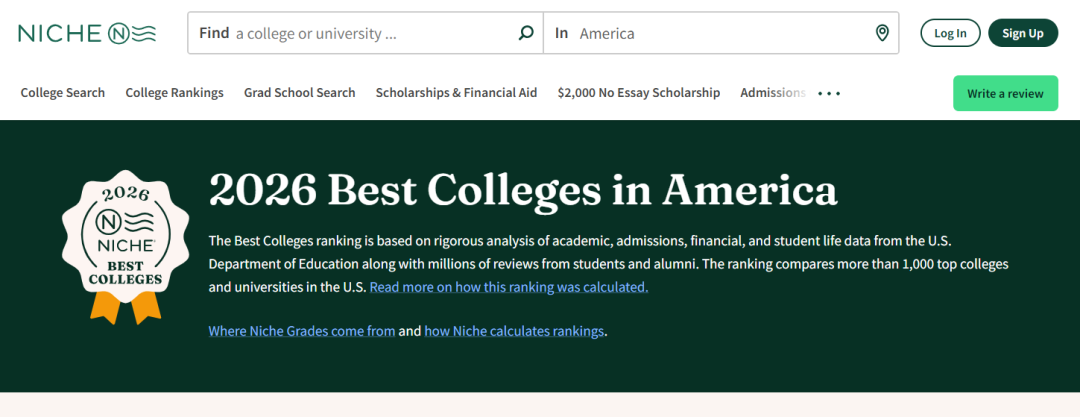Click the magnifying glass search icon
The image size is (1080, 417).
(526, 33)
